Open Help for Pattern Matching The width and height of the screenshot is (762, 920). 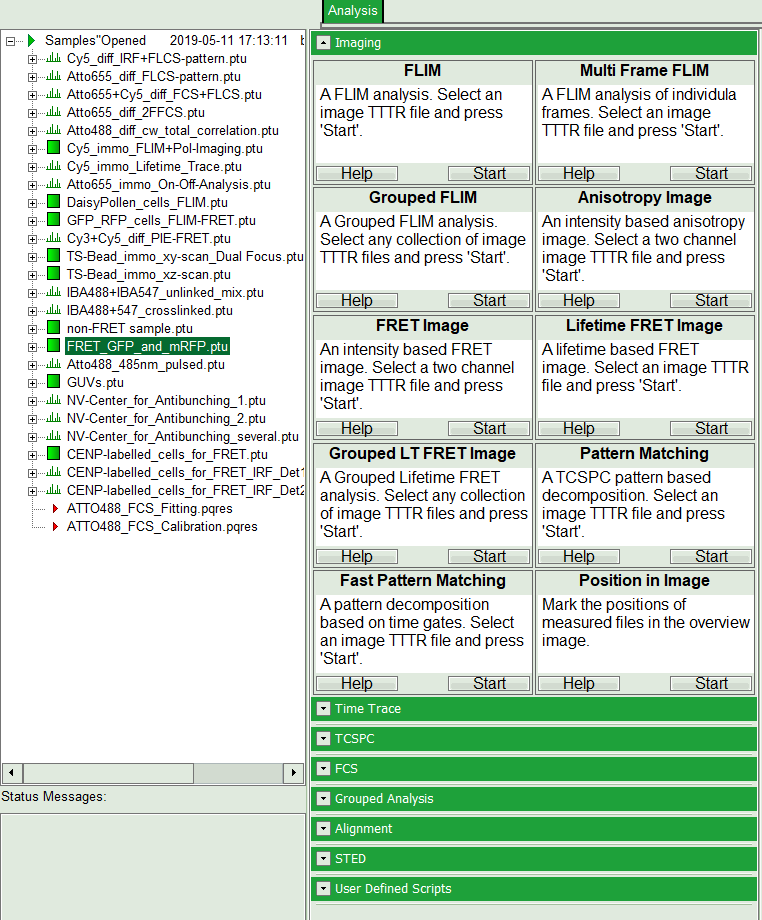coord(578,556)
